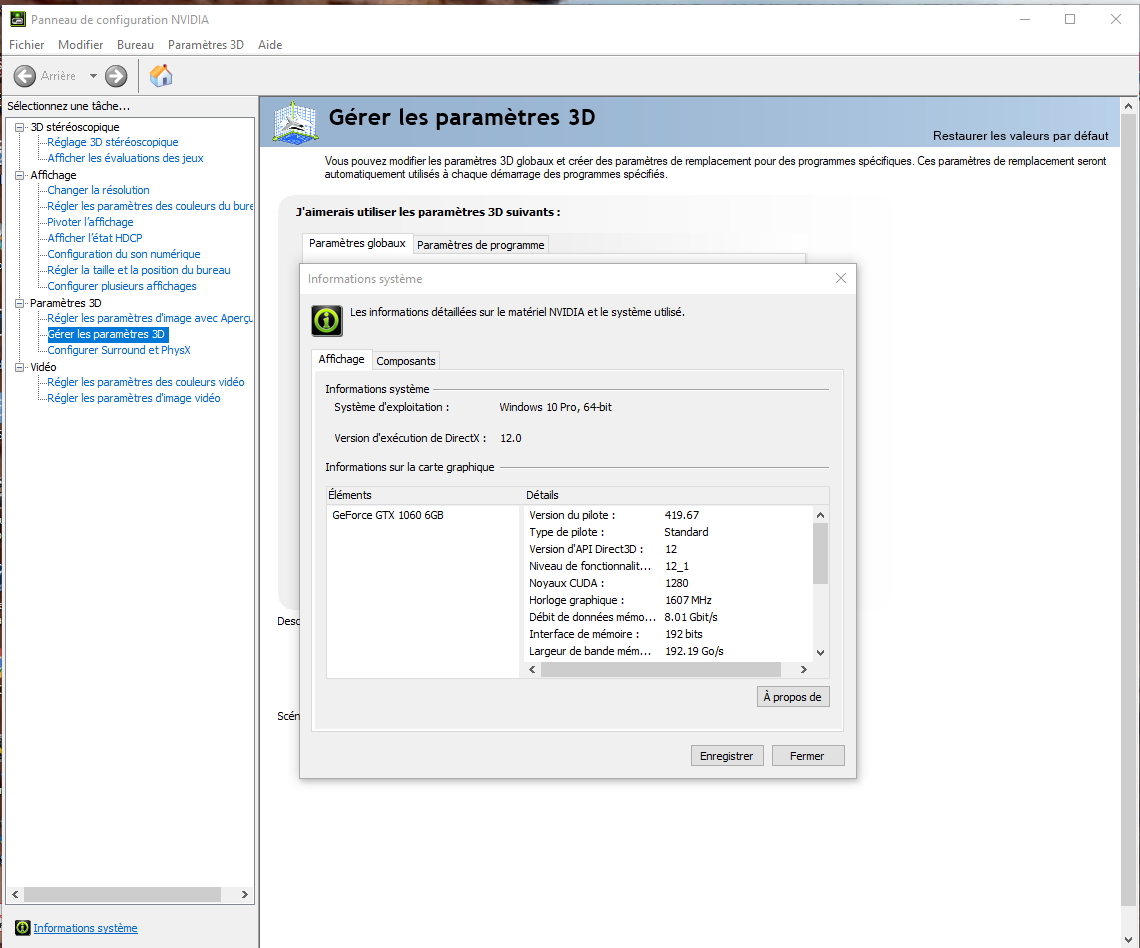Viewport: 1140px width, 948px height.
Task: Click the Fermer button
Action: (808, 756)
